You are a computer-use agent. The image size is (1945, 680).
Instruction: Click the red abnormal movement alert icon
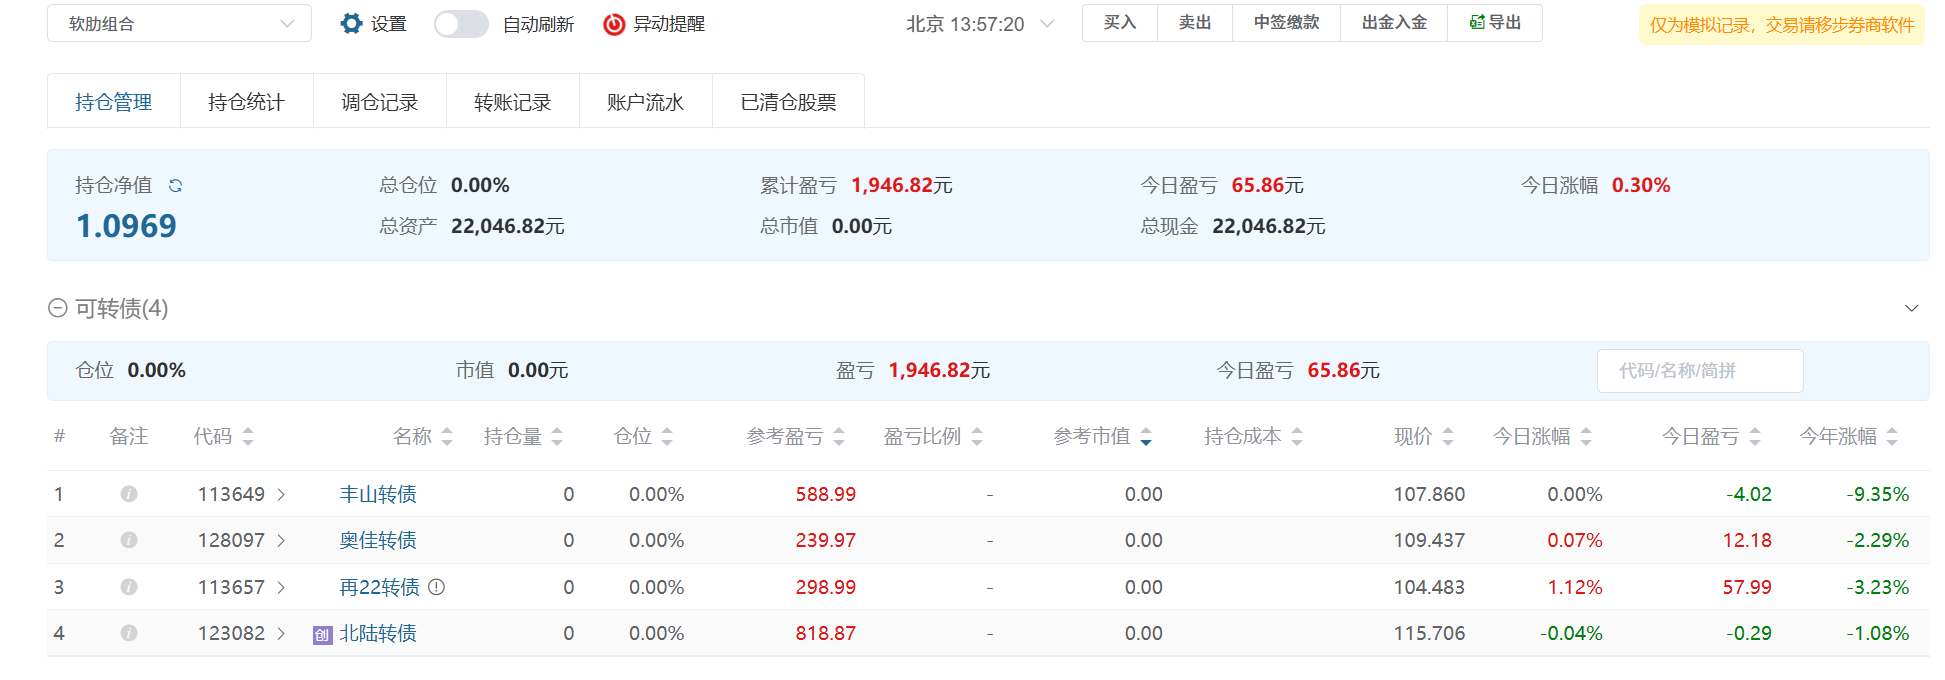614,24
